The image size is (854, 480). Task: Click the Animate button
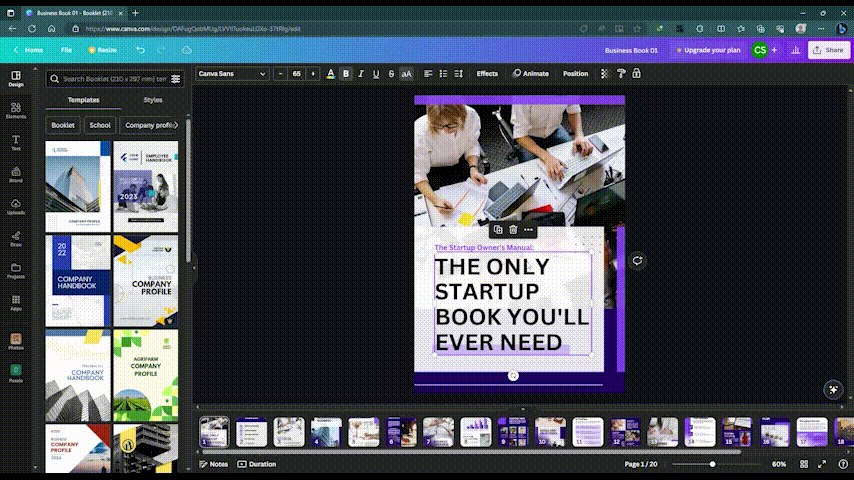(x=531, y=74)
